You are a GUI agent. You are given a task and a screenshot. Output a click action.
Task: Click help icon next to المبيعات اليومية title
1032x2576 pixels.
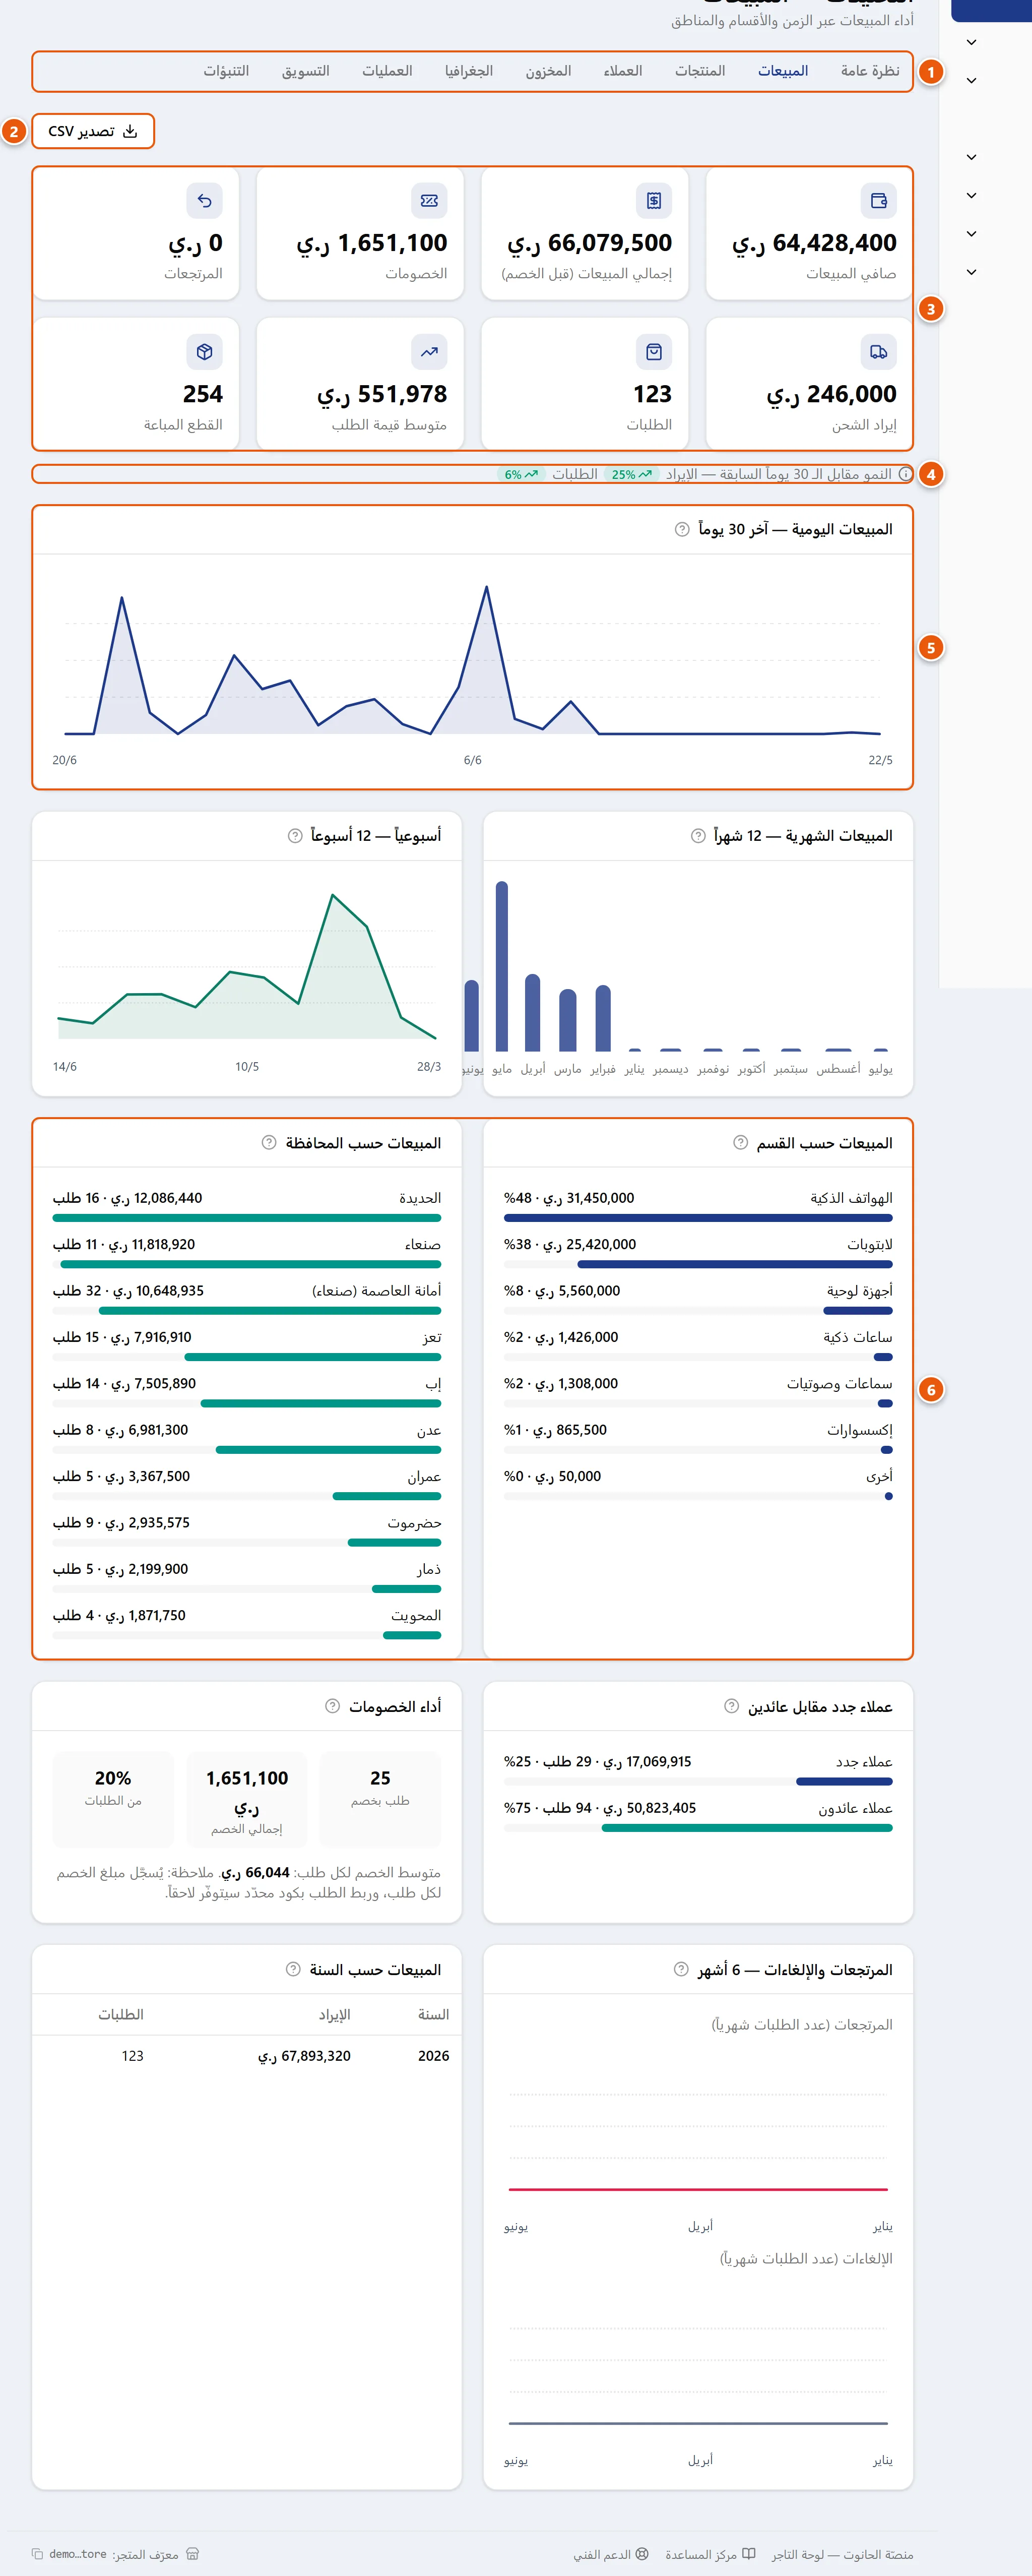click(x=682, y=529)
